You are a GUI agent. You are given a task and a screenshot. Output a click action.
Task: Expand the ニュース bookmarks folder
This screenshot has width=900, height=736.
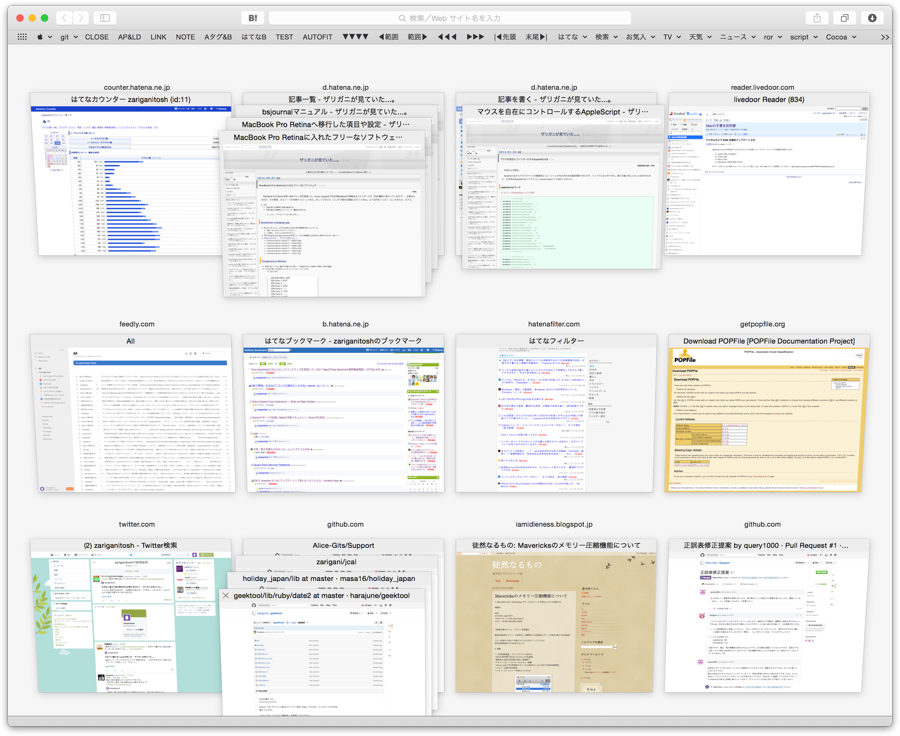[x=738, y=37]
